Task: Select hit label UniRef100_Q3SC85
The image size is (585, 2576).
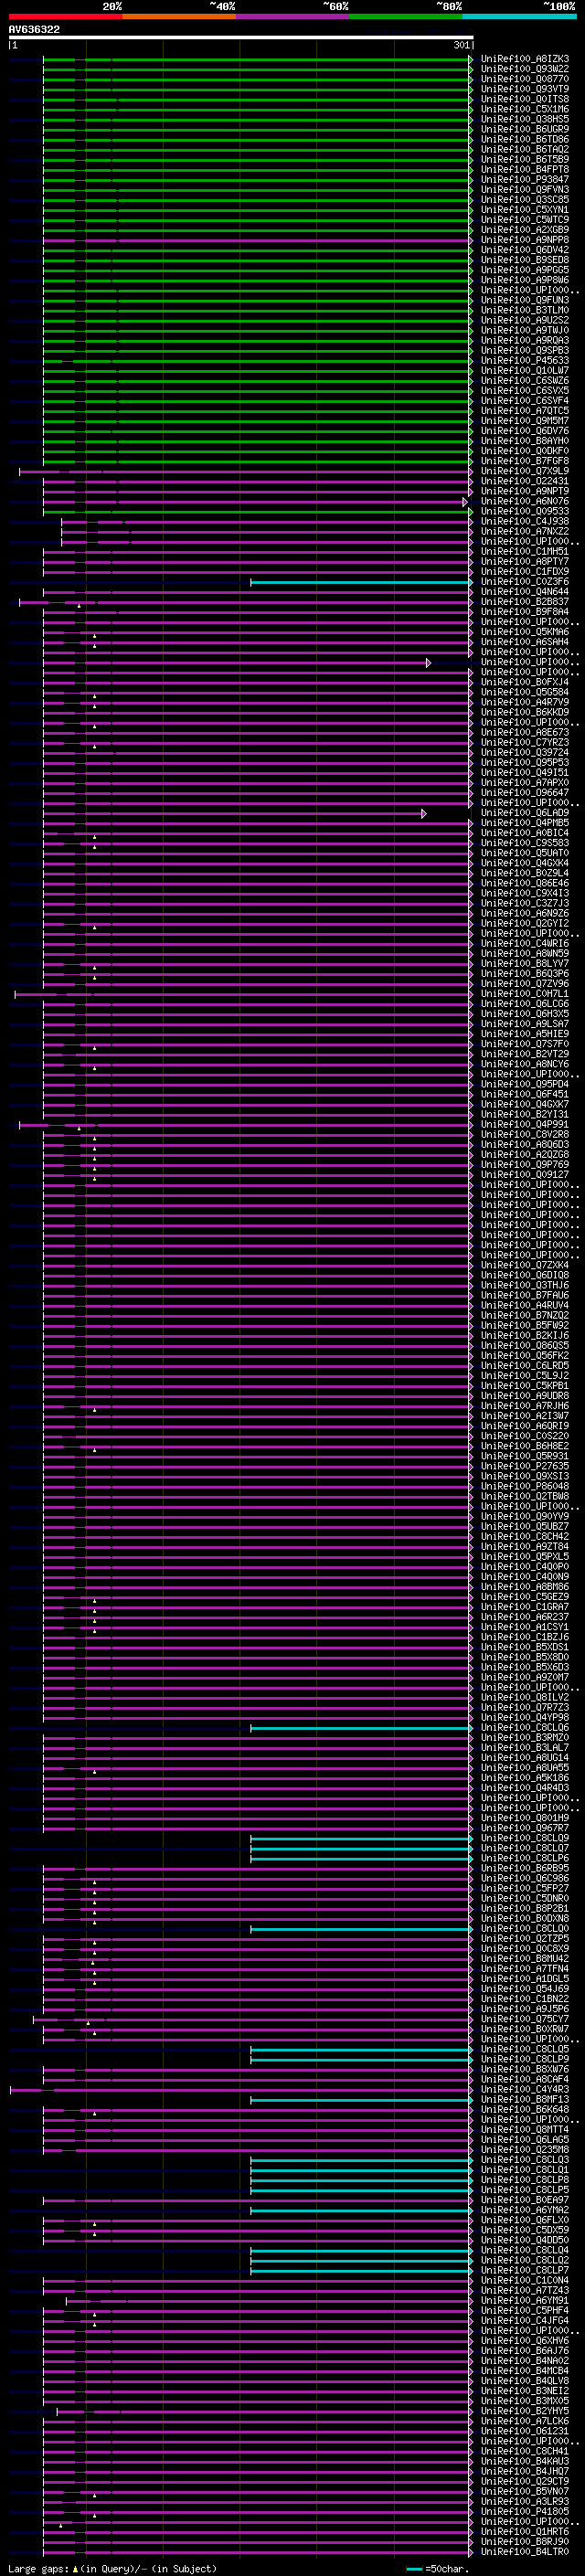Action: click(525, 200)
